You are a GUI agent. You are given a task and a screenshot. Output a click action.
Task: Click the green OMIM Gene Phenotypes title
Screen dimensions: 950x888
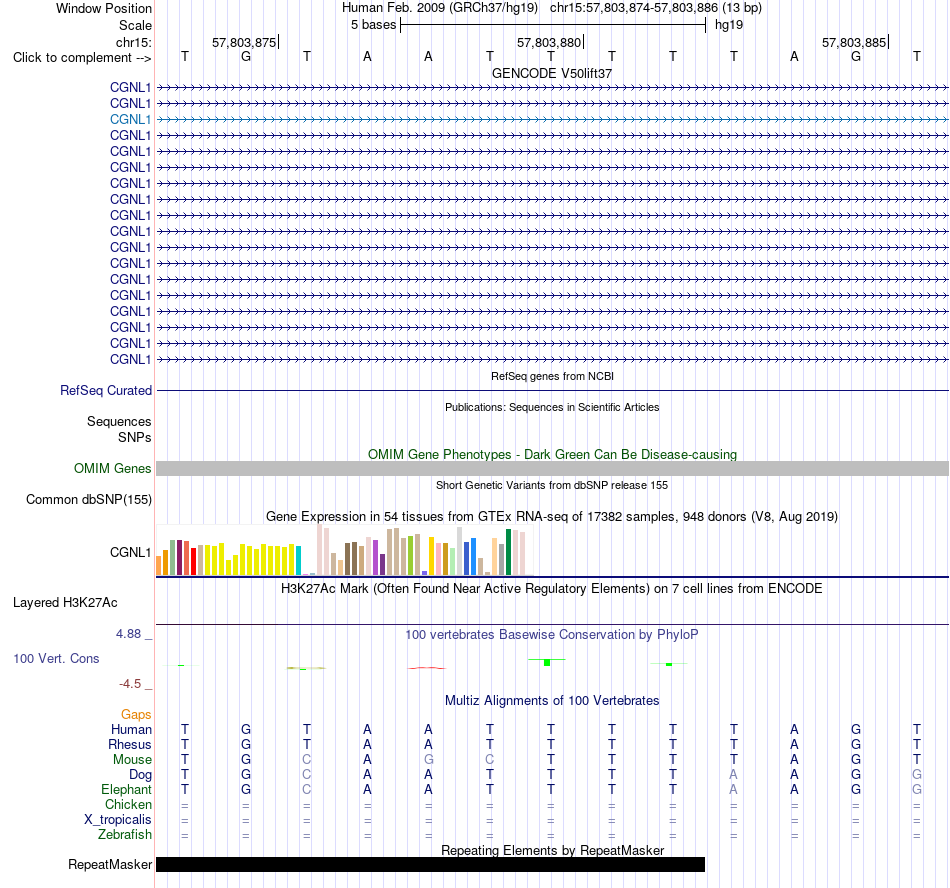click(x=552, y=454)
